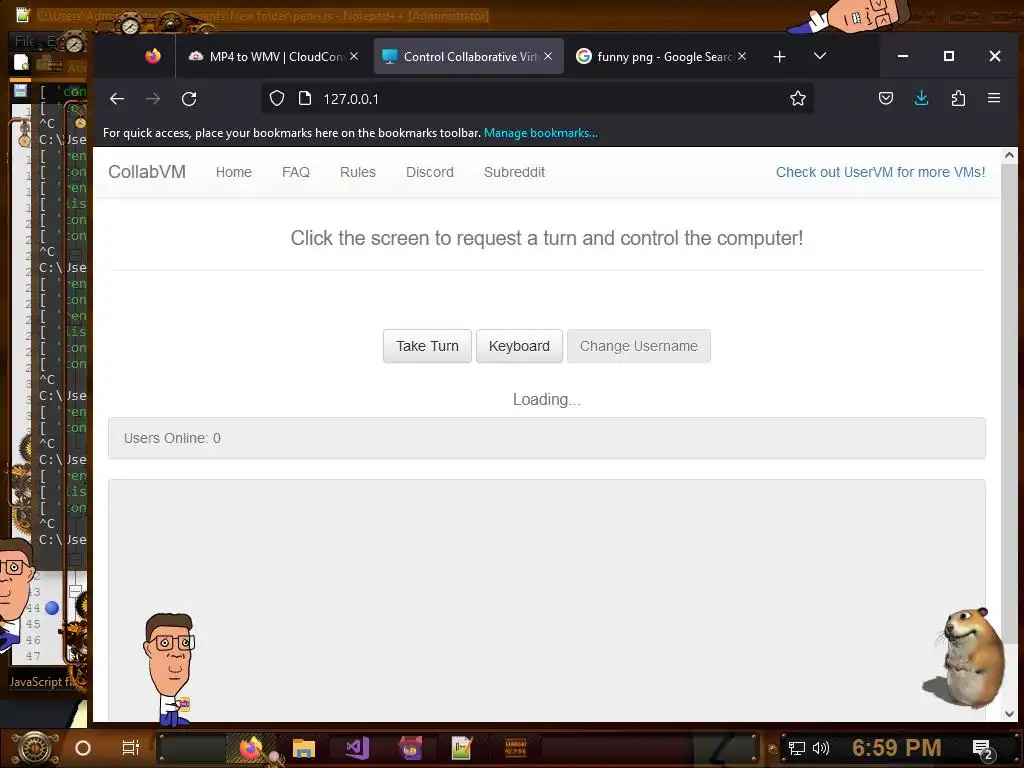Click the Loading... status text
The image size is (1024, 768).
pyautogui.click(x=547, y=399)
